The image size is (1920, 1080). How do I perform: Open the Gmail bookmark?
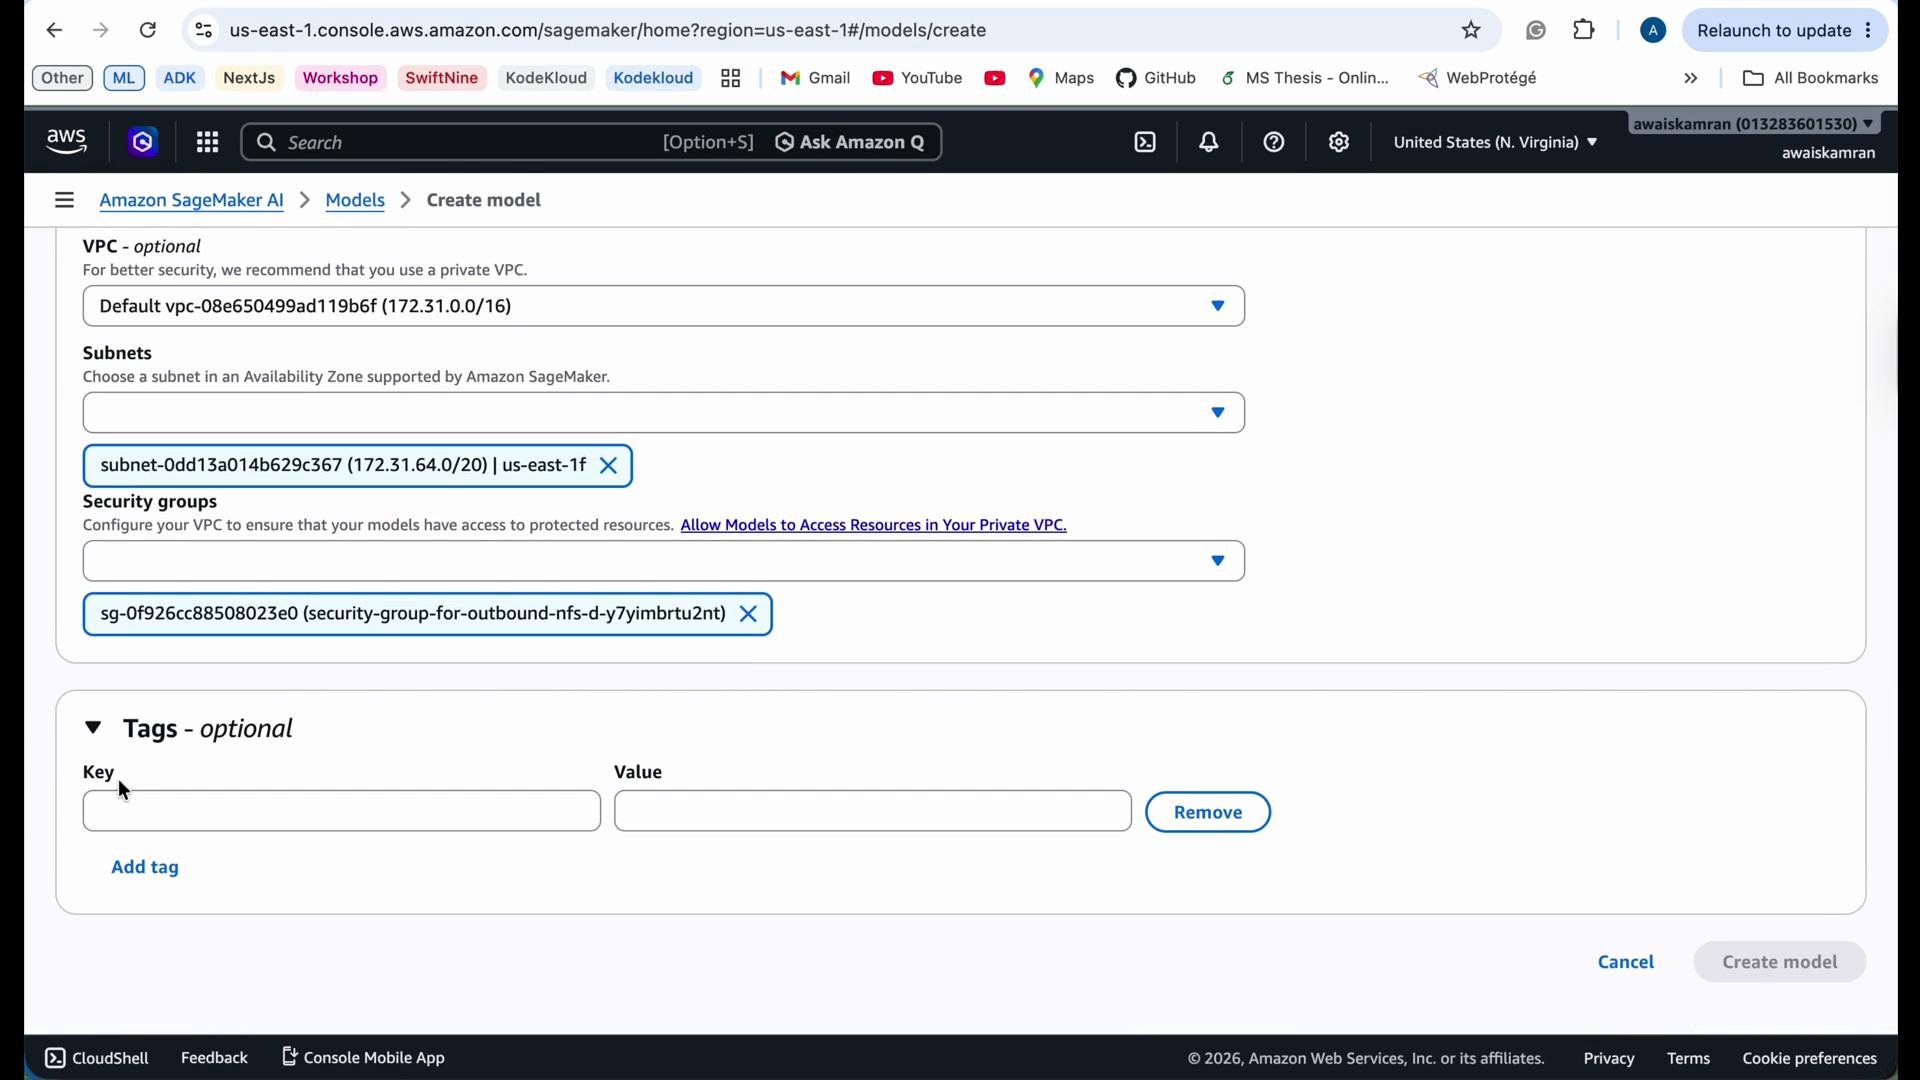[x=816, y=78]
